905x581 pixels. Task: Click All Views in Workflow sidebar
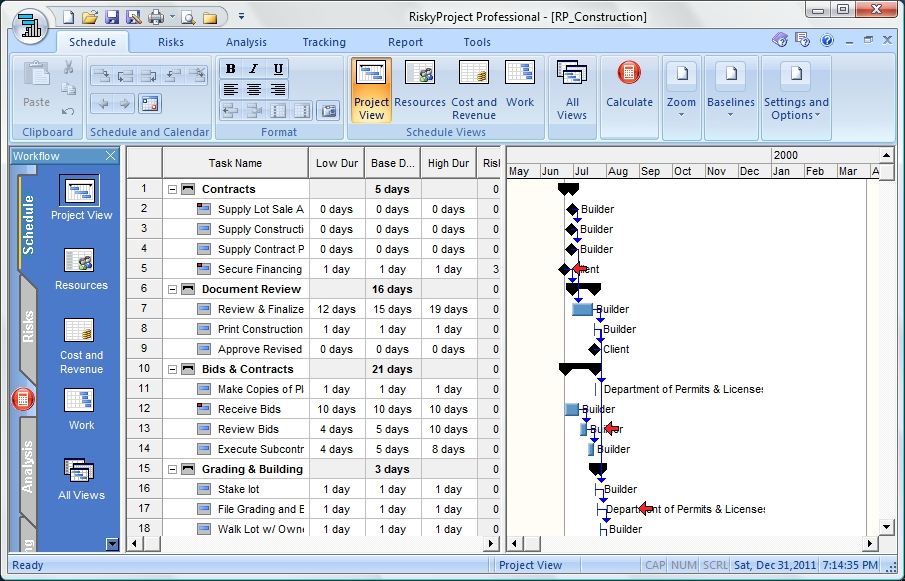coord(81,479)
